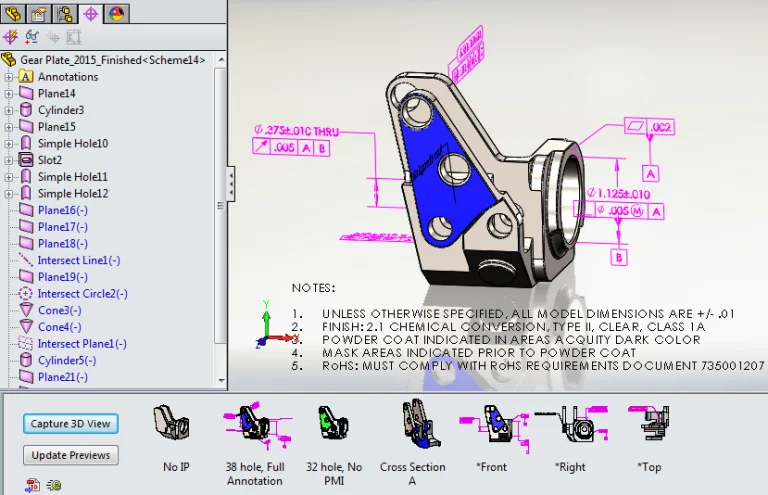Click the Annotations folder icon
Screen dimensions: 768x495
[x=26, y=77]
